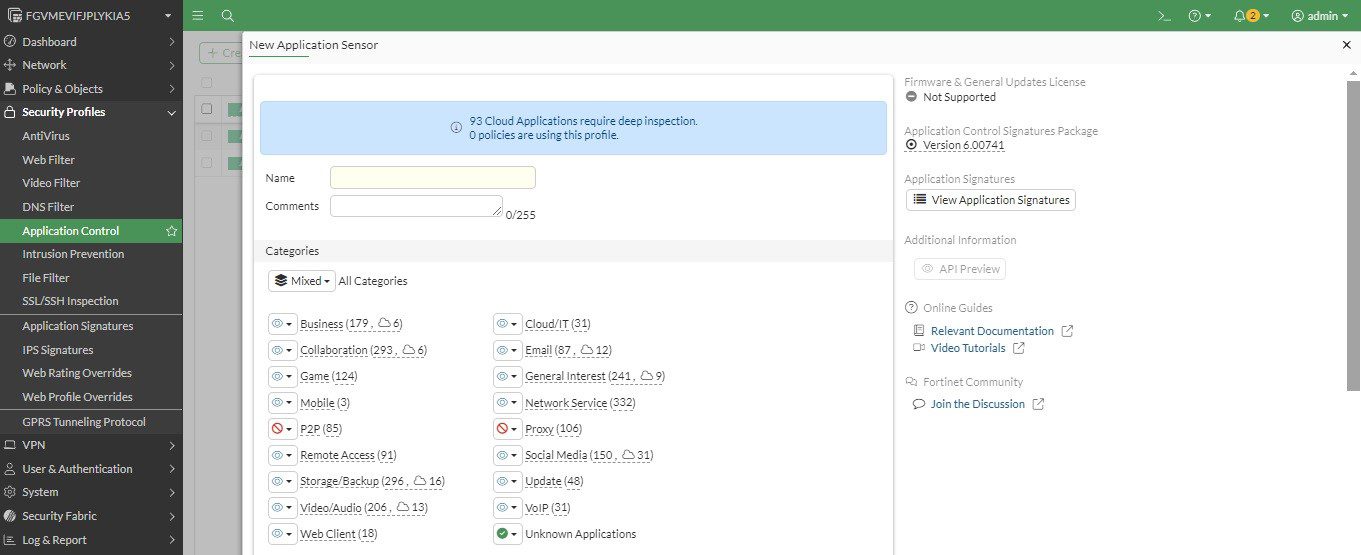Select Application Control in sidebar
This screenshot has height=555, width=1361.
[x=91, y=231]
